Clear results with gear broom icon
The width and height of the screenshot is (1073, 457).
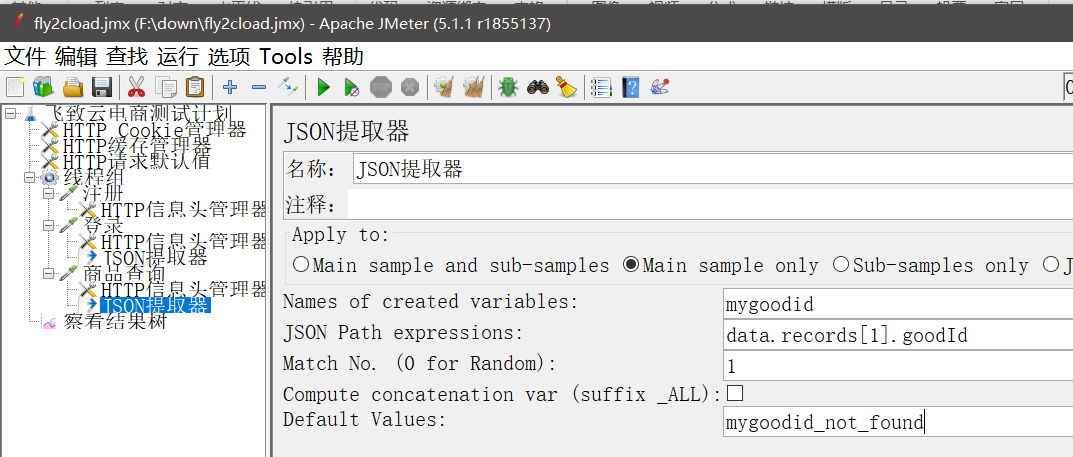(445, 87)
